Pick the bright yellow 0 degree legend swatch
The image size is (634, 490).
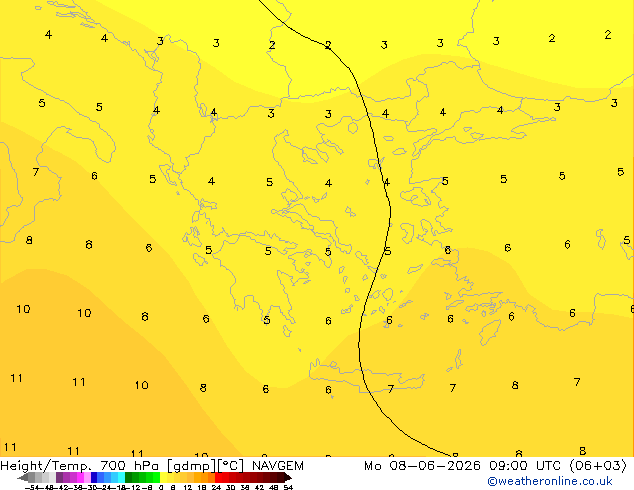pos(164,477)
